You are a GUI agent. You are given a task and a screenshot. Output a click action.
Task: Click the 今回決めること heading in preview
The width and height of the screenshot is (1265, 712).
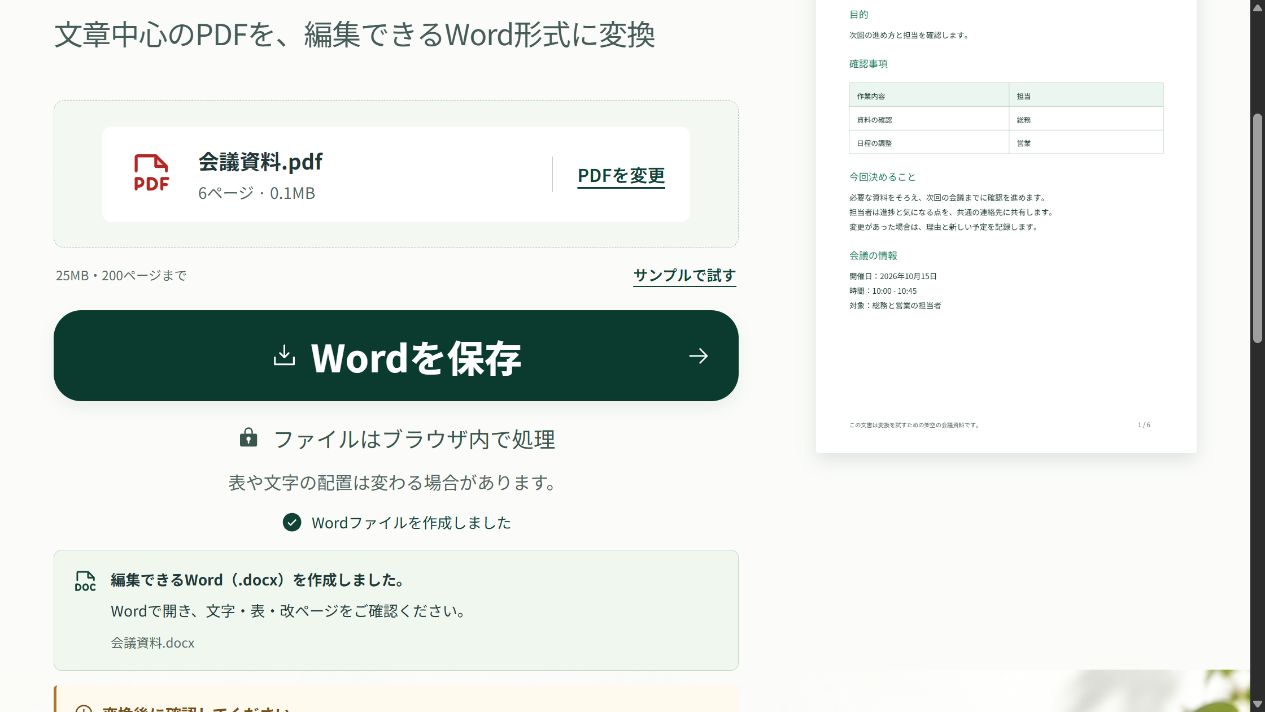pyautogui.click(x=882, y=177)
